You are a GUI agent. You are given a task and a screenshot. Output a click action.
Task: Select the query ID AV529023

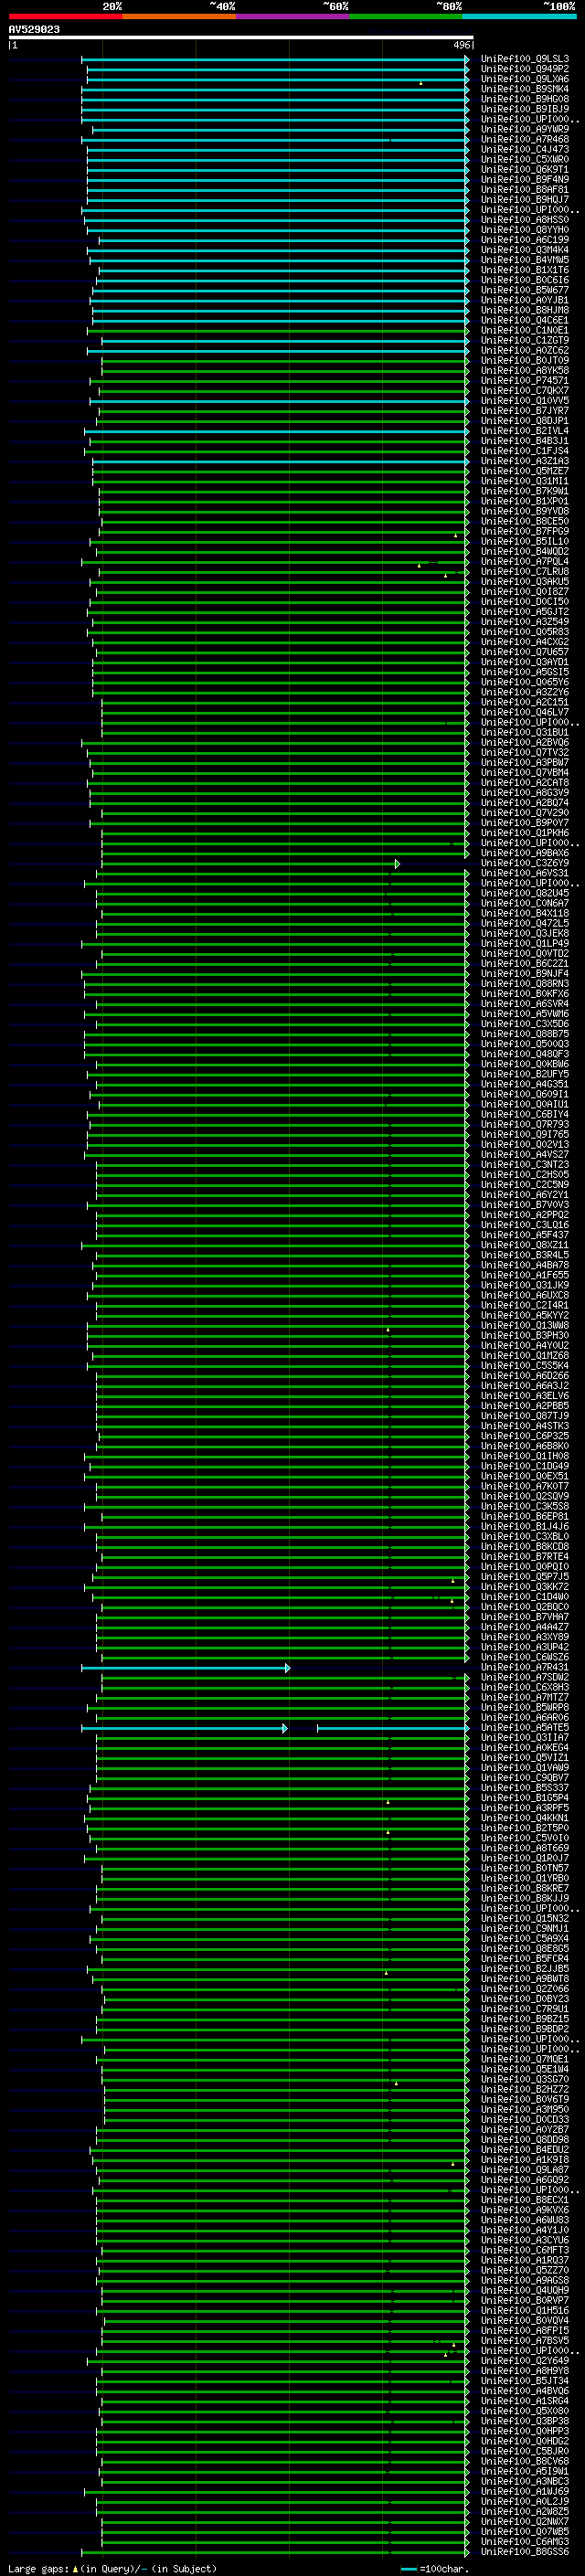(34, 30)
